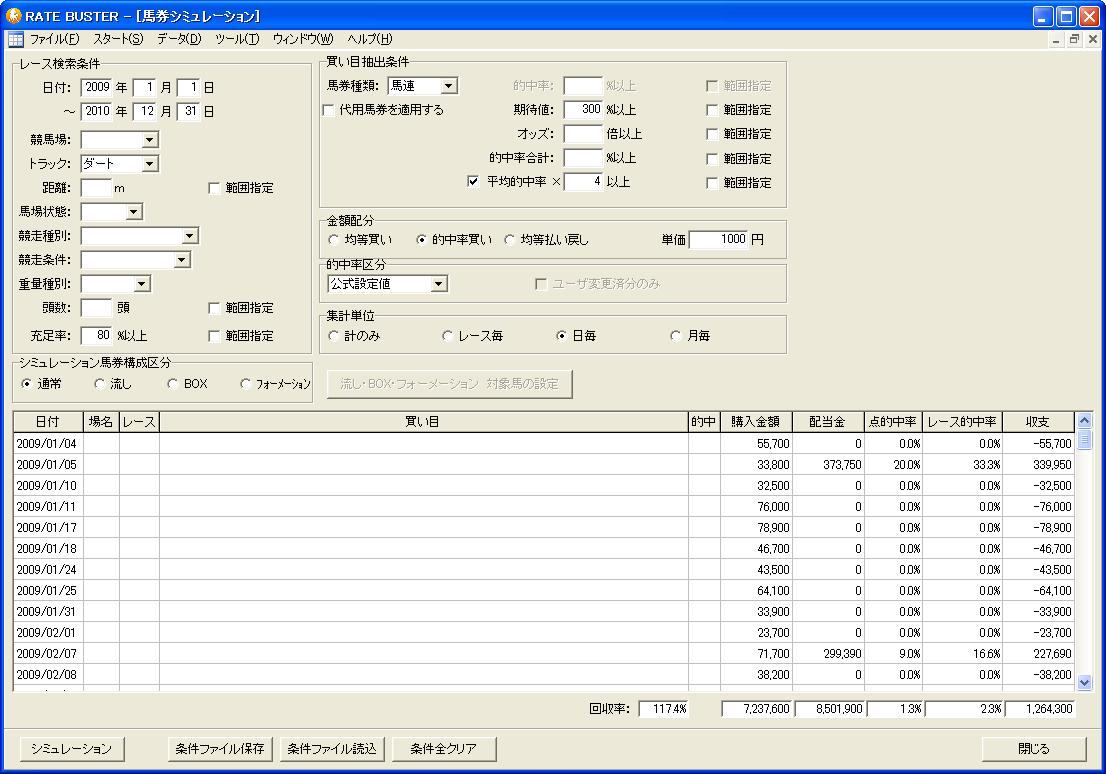The width and height of the screenshot is (1106, 774).
Task: Select 流し ticket composition radio
Action: coord(99,384)
